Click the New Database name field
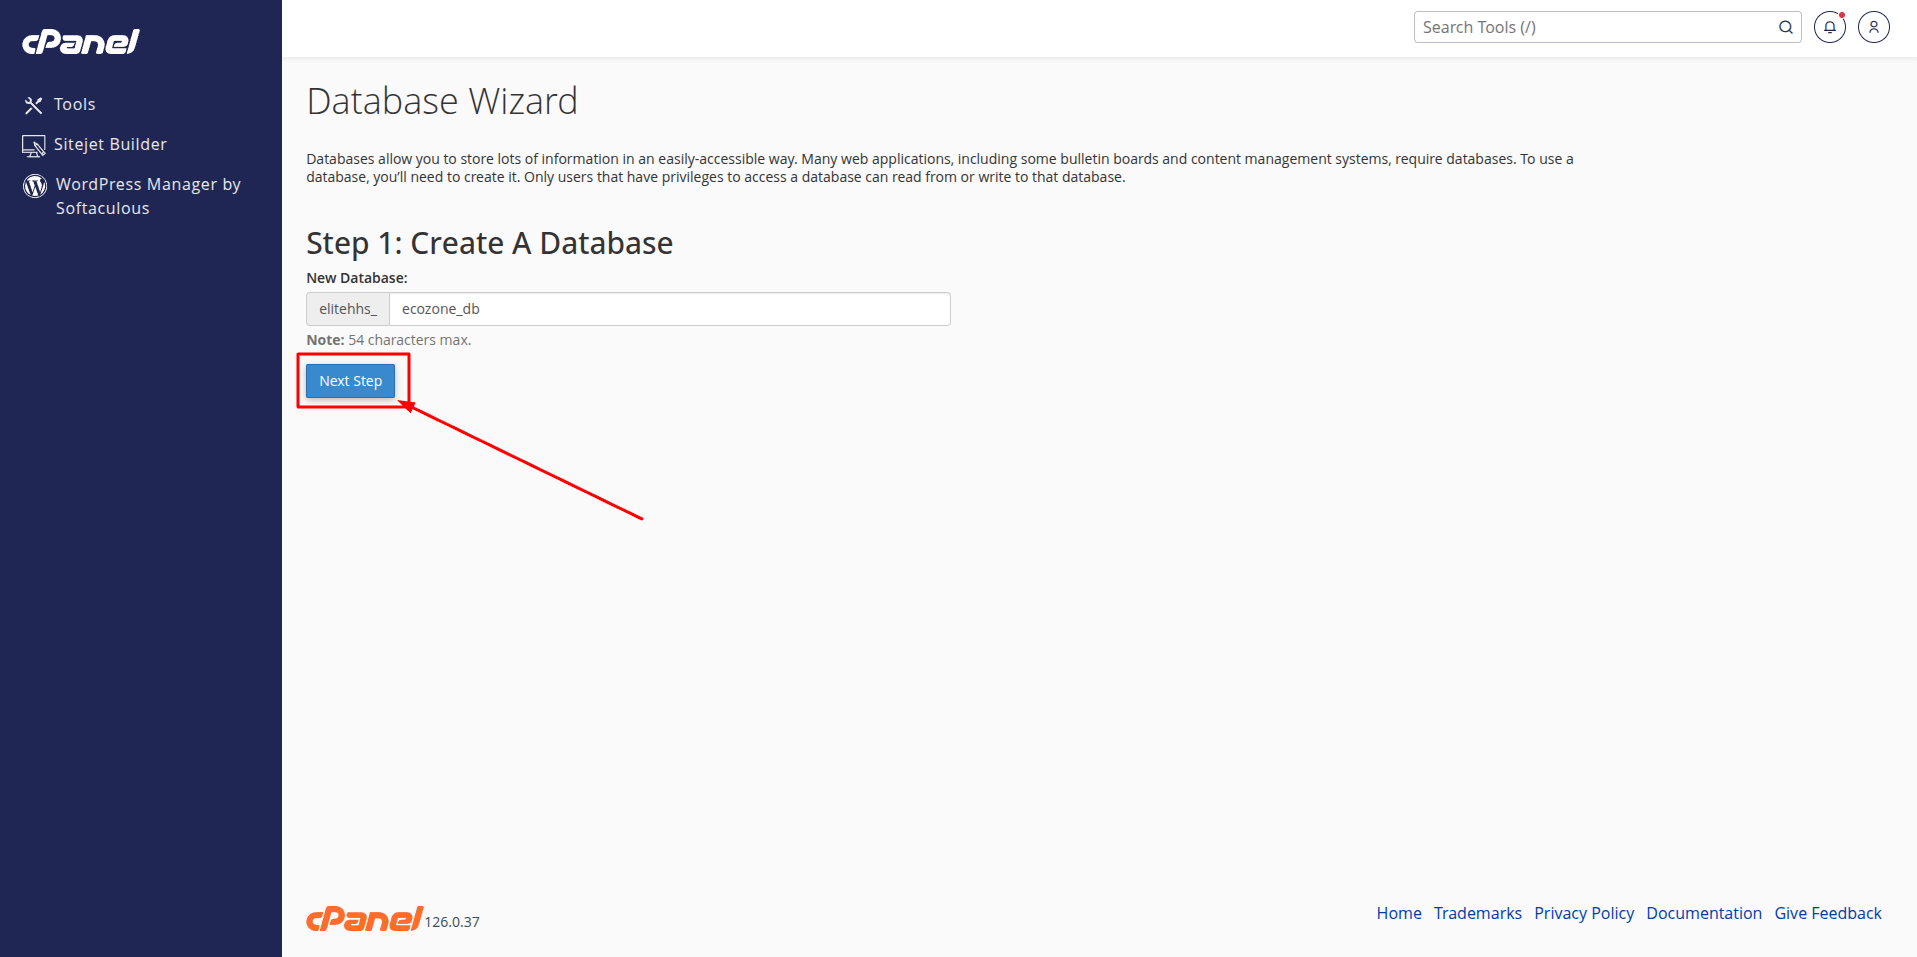This screenshot has width=1917, height=957. click(x=669, y=309)
